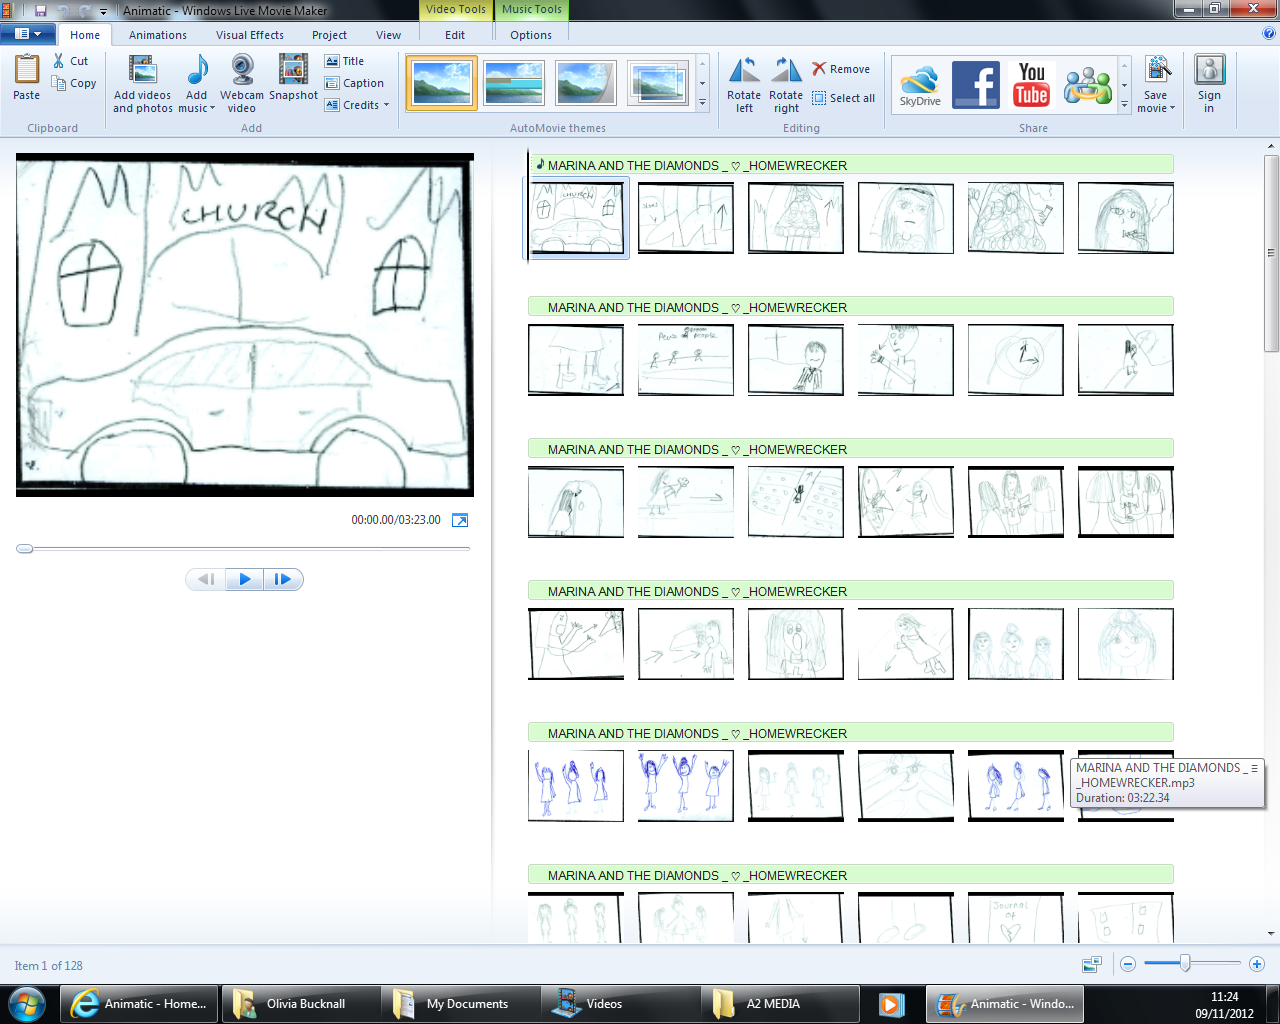The image size is (1280, 1024).
Task: Expand the Share destinations gallery
Action: click(x=1124, y=103)
